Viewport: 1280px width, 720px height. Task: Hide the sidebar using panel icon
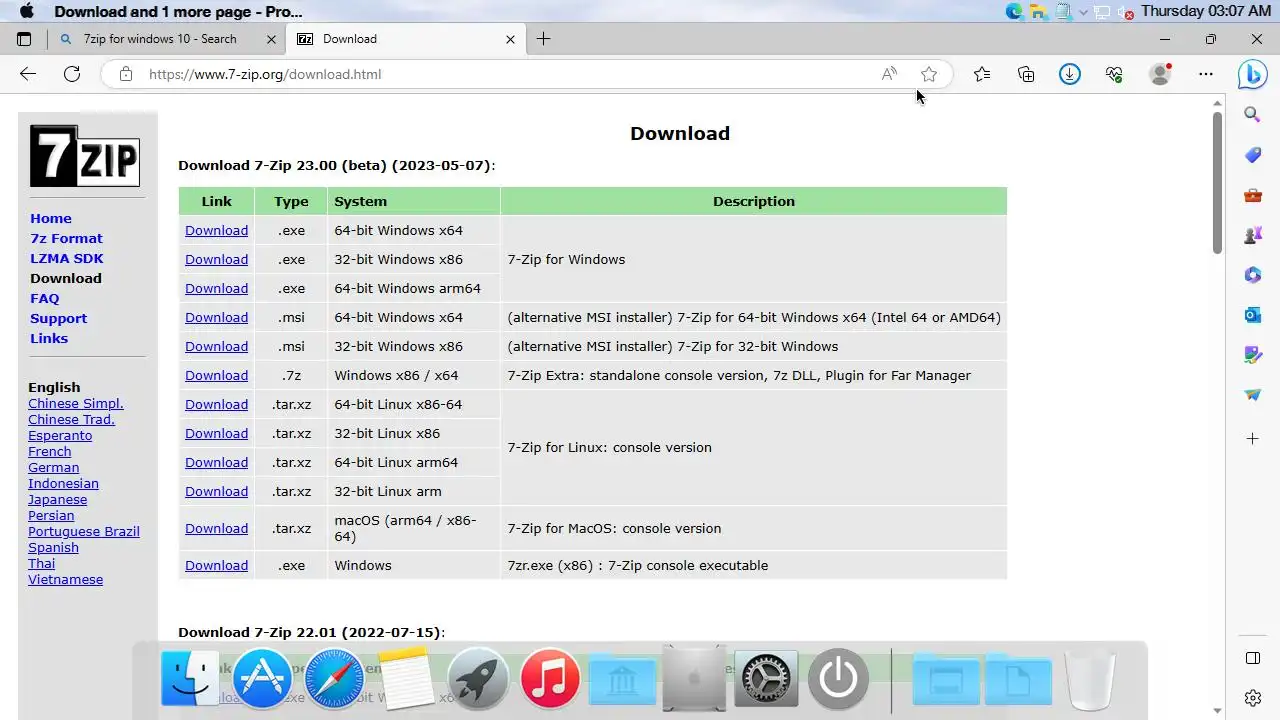[1252, 658]
